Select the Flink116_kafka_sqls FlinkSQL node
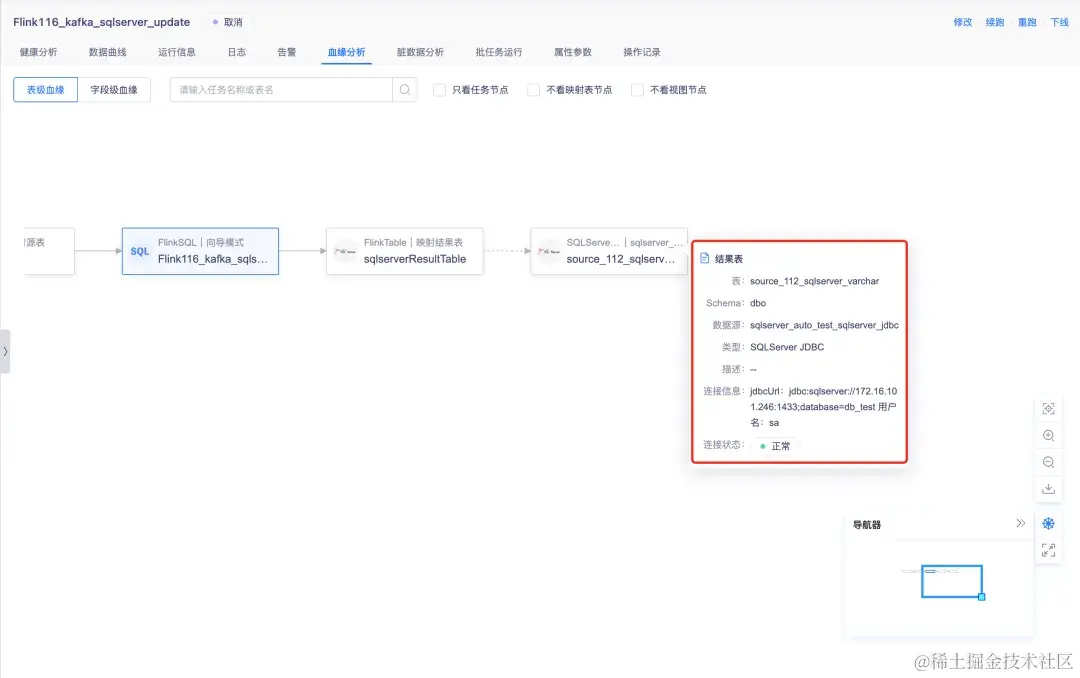The height and width of the screenshot is (678, 1080). 200,251
